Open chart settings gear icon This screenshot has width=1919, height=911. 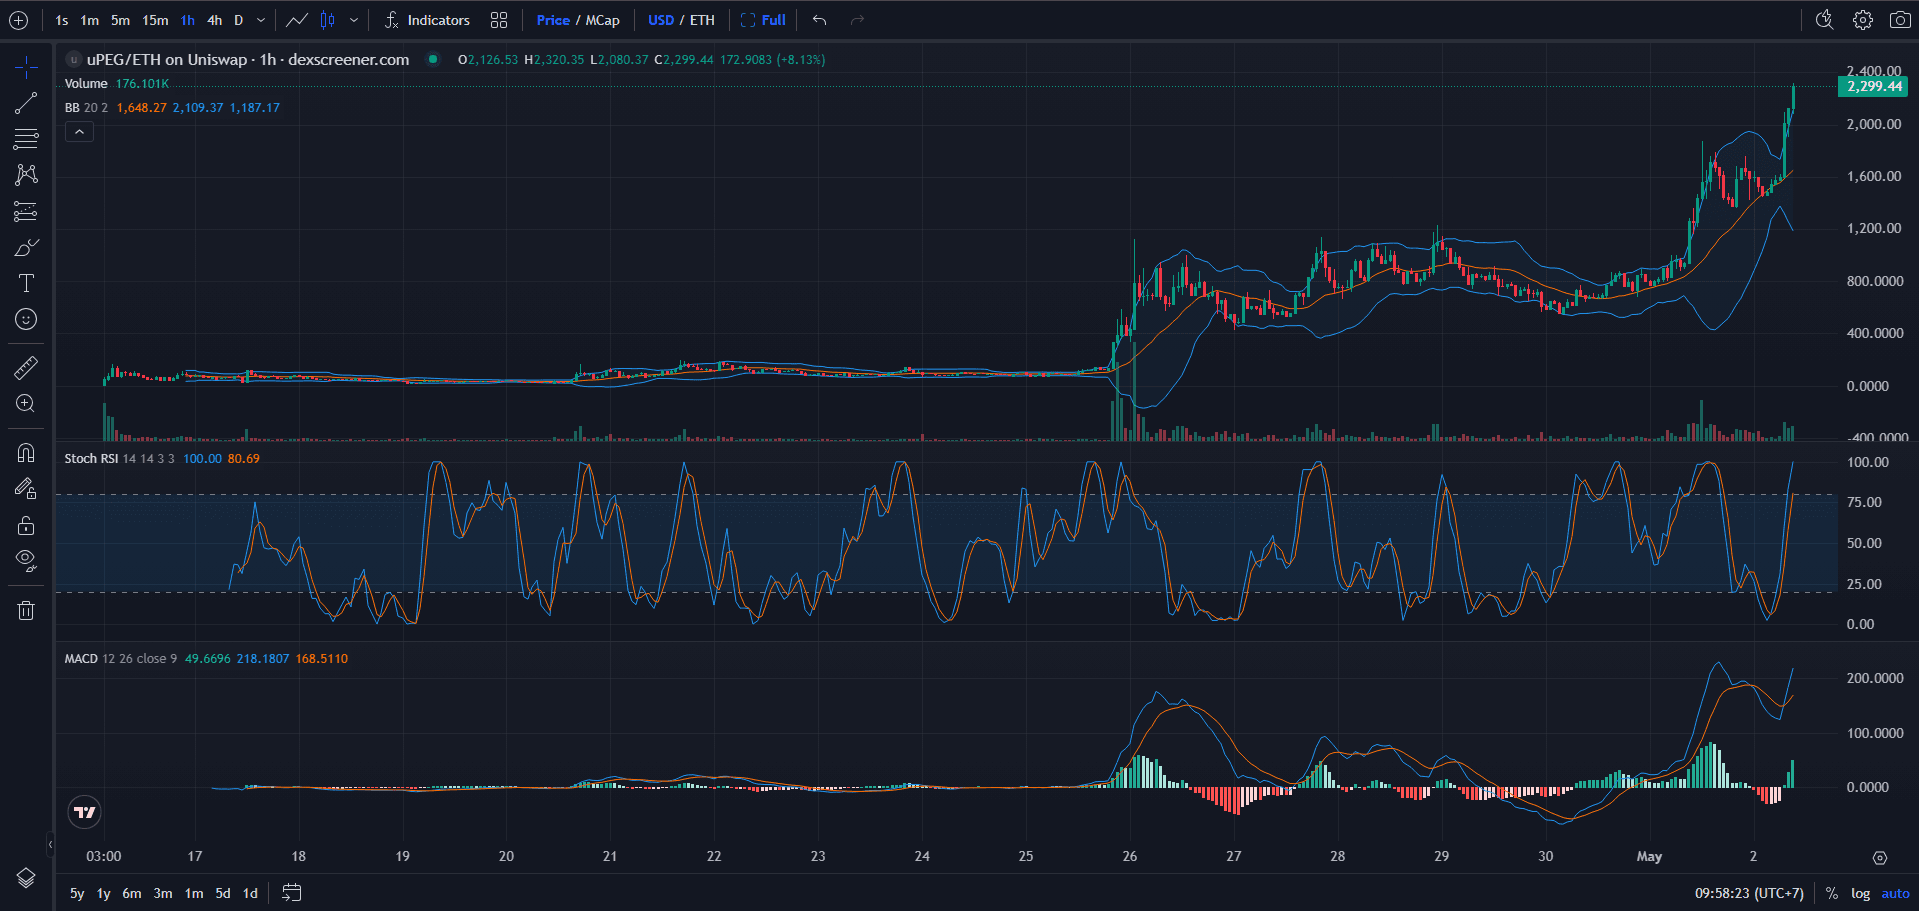click(x=1863, y=20)
